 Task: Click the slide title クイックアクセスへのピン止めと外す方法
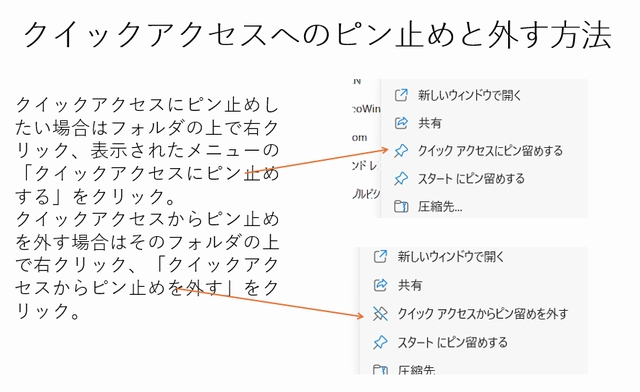point(317,36)
